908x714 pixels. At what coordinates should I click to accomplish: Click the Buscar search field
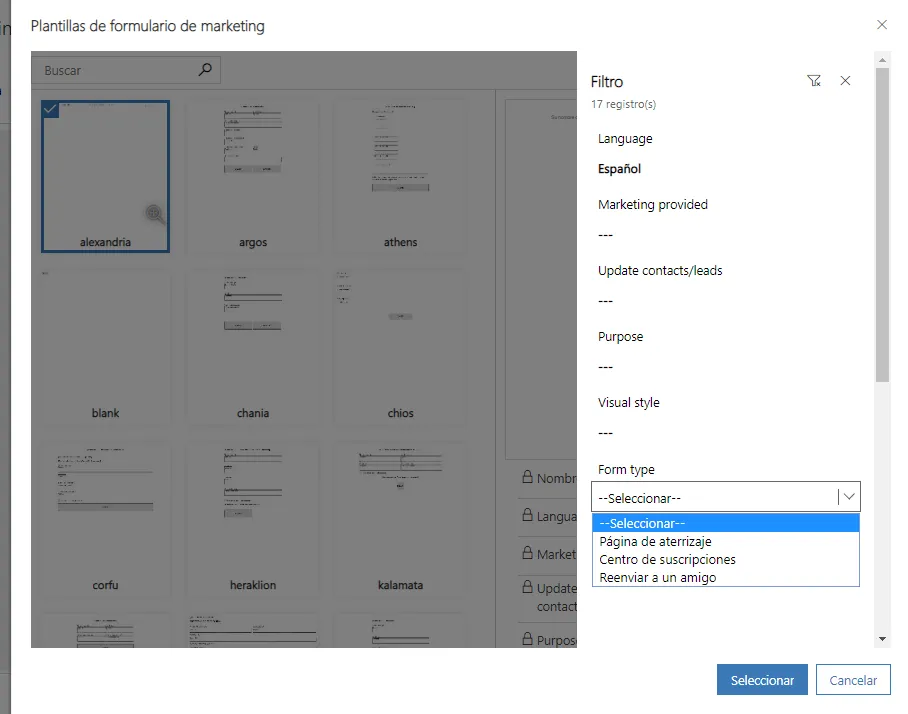click(x=126, y=70)
